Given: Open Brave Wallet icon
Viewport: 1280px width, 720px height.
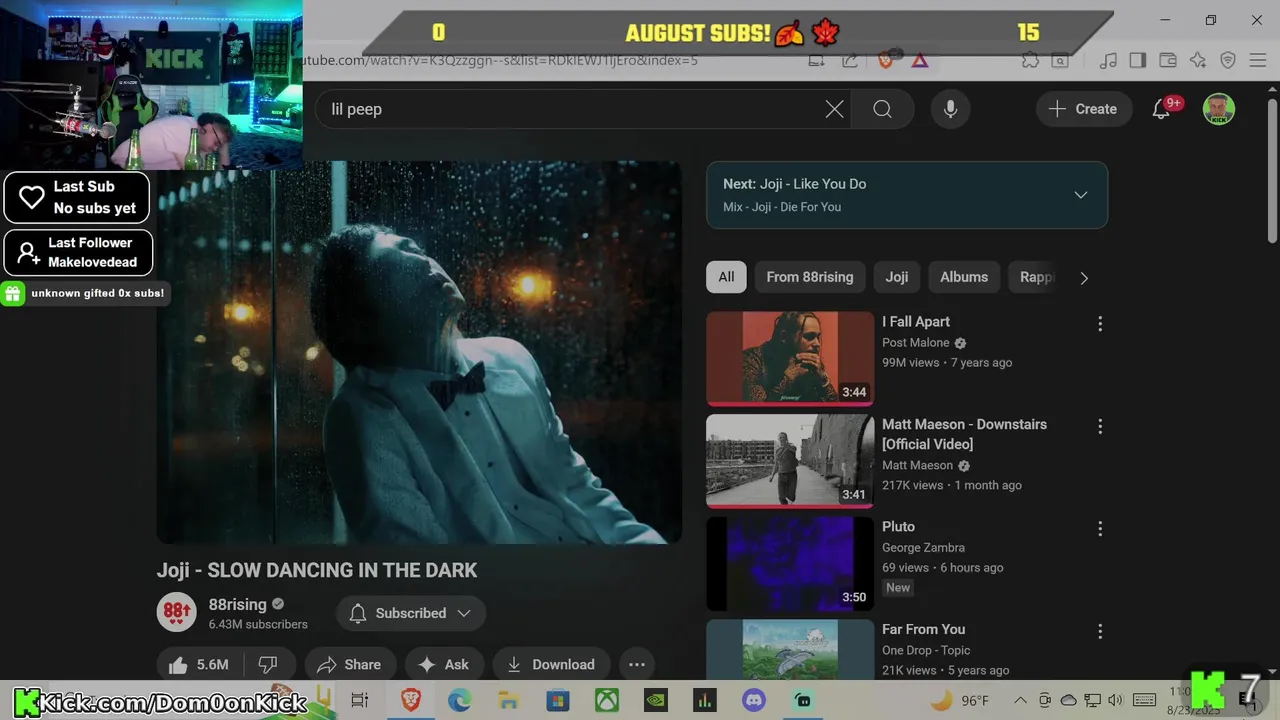Looking at the screenshot, I should tap(1167, 60).
